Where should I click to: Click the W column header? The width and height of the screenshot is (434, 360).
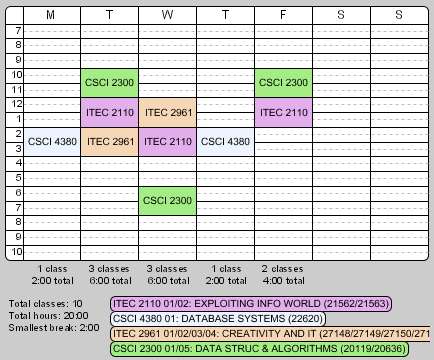click(x=167, y=15)
